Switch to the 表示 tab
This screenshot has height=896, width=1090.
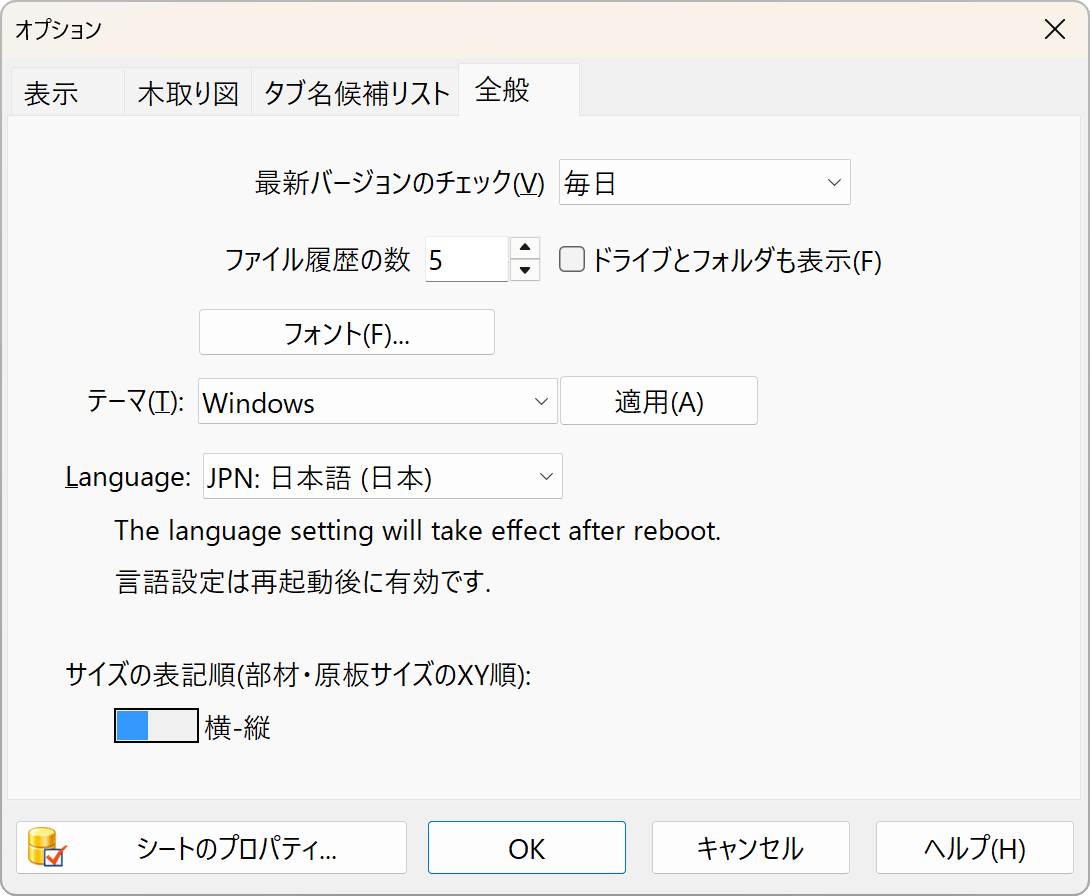pos(52,94)
